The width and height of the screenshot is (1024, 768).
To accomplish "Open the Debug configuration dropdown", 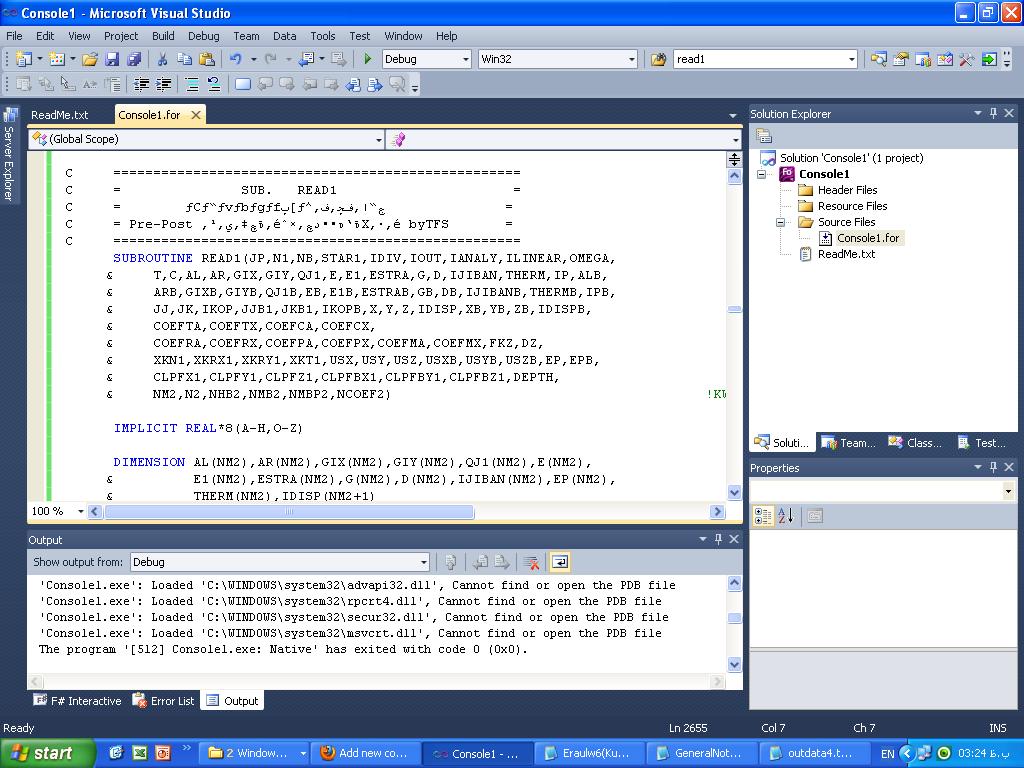I will [x=465, y=60].
